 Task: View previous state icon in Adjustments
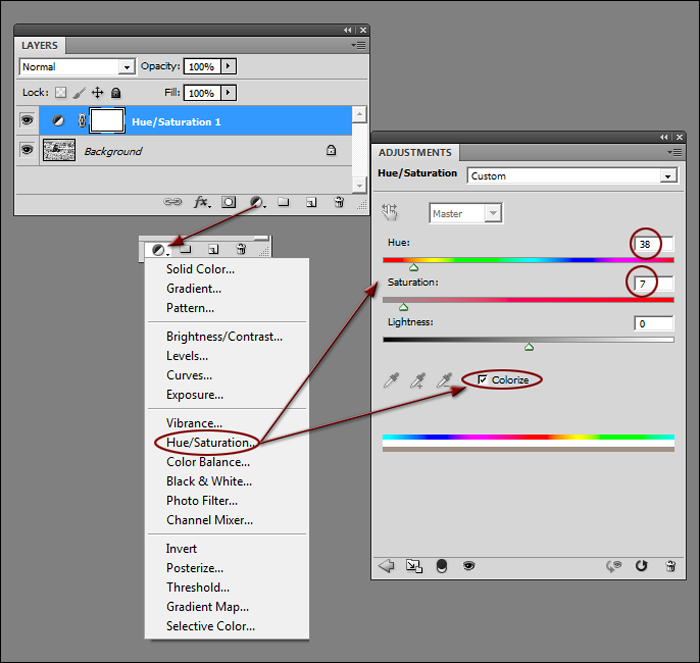tap(614, 566)
